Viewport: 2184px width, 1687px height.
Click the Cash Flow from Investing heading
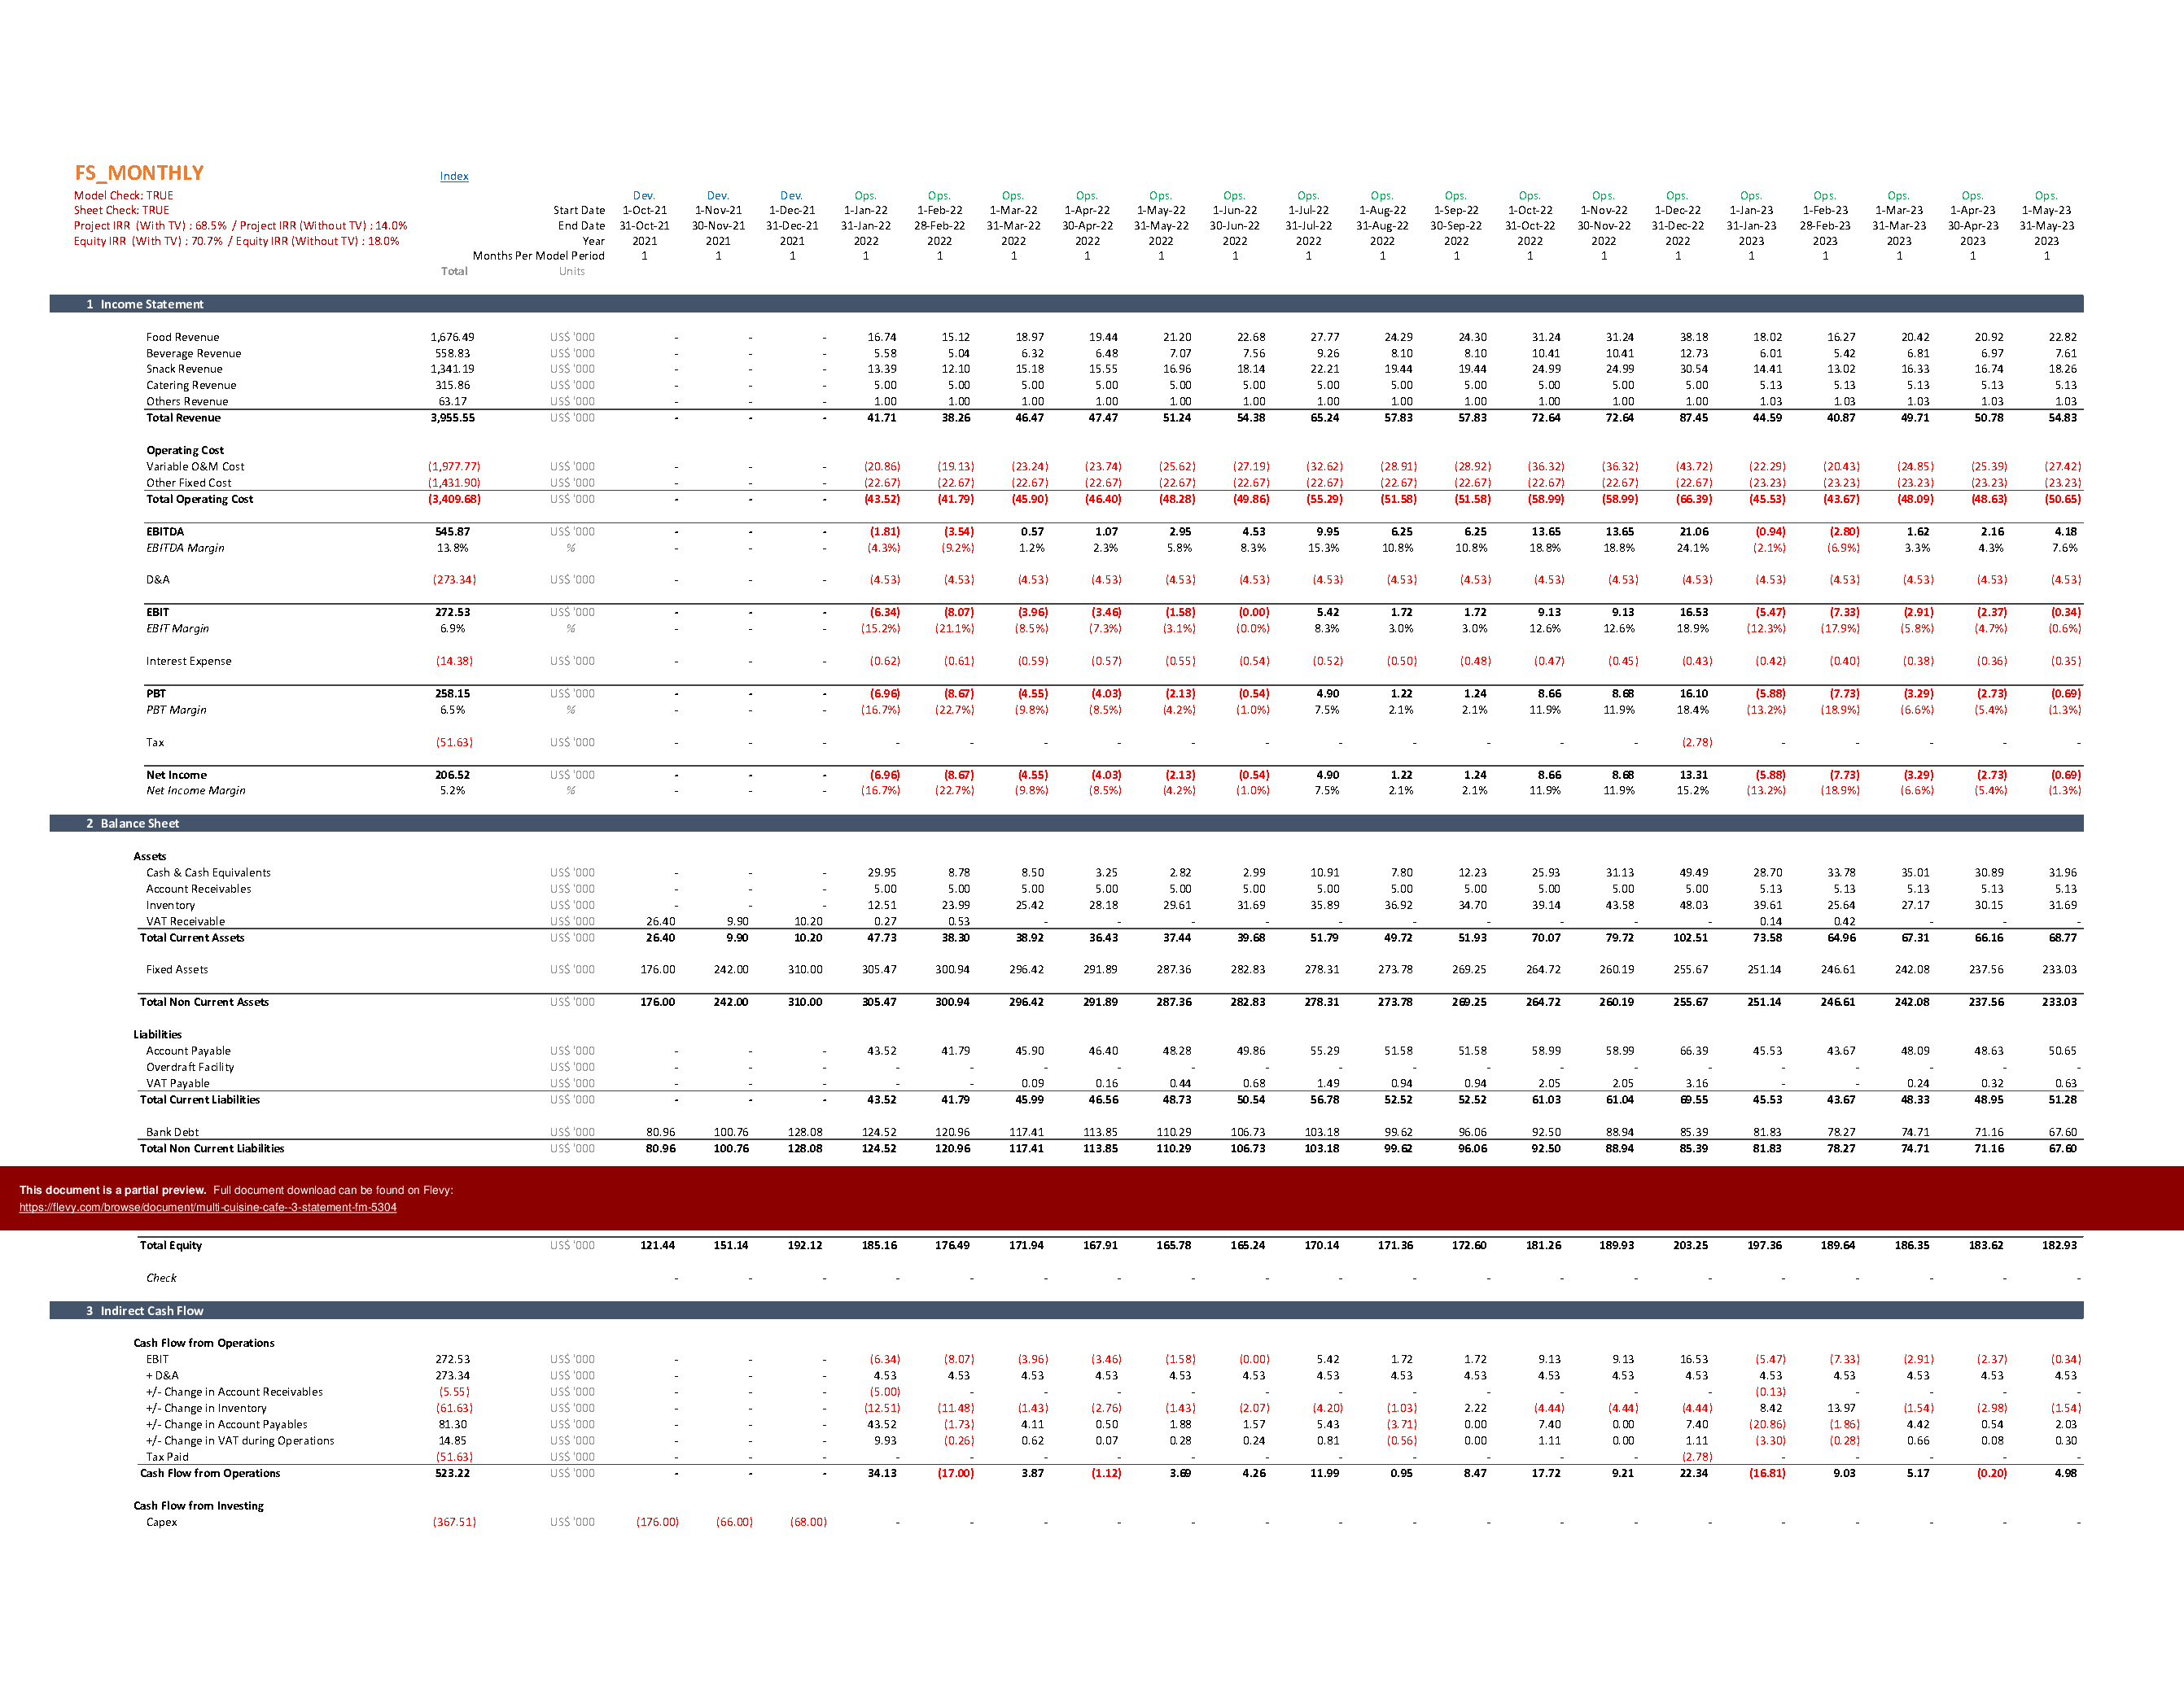click(x=199, y=1506)
